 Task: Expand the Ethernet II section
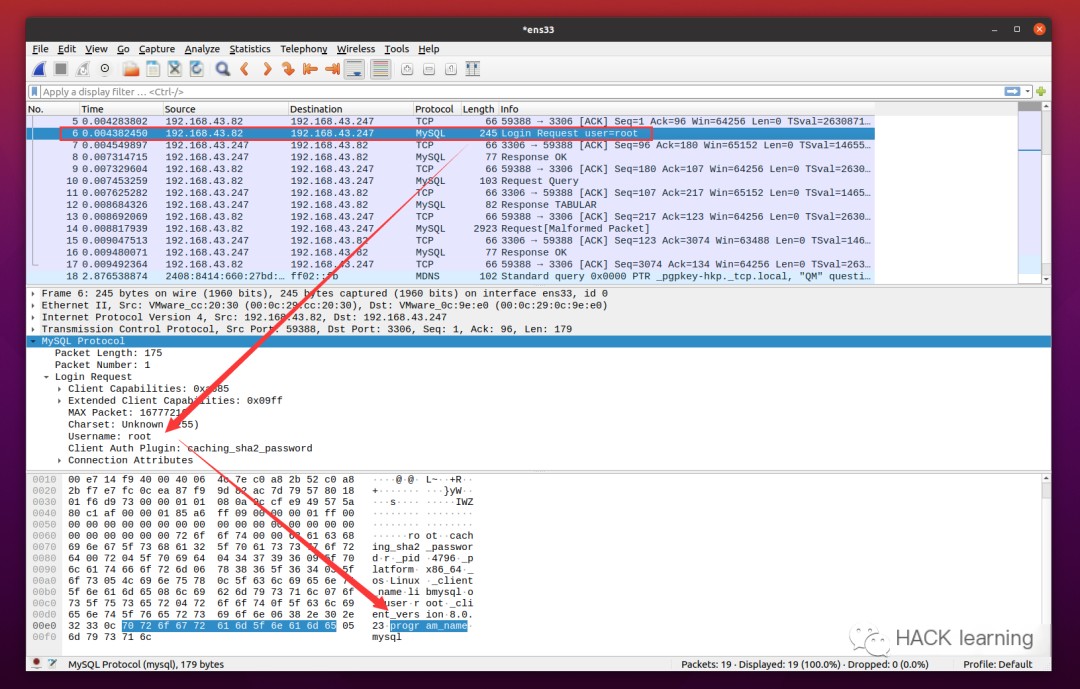pos(33,305)
